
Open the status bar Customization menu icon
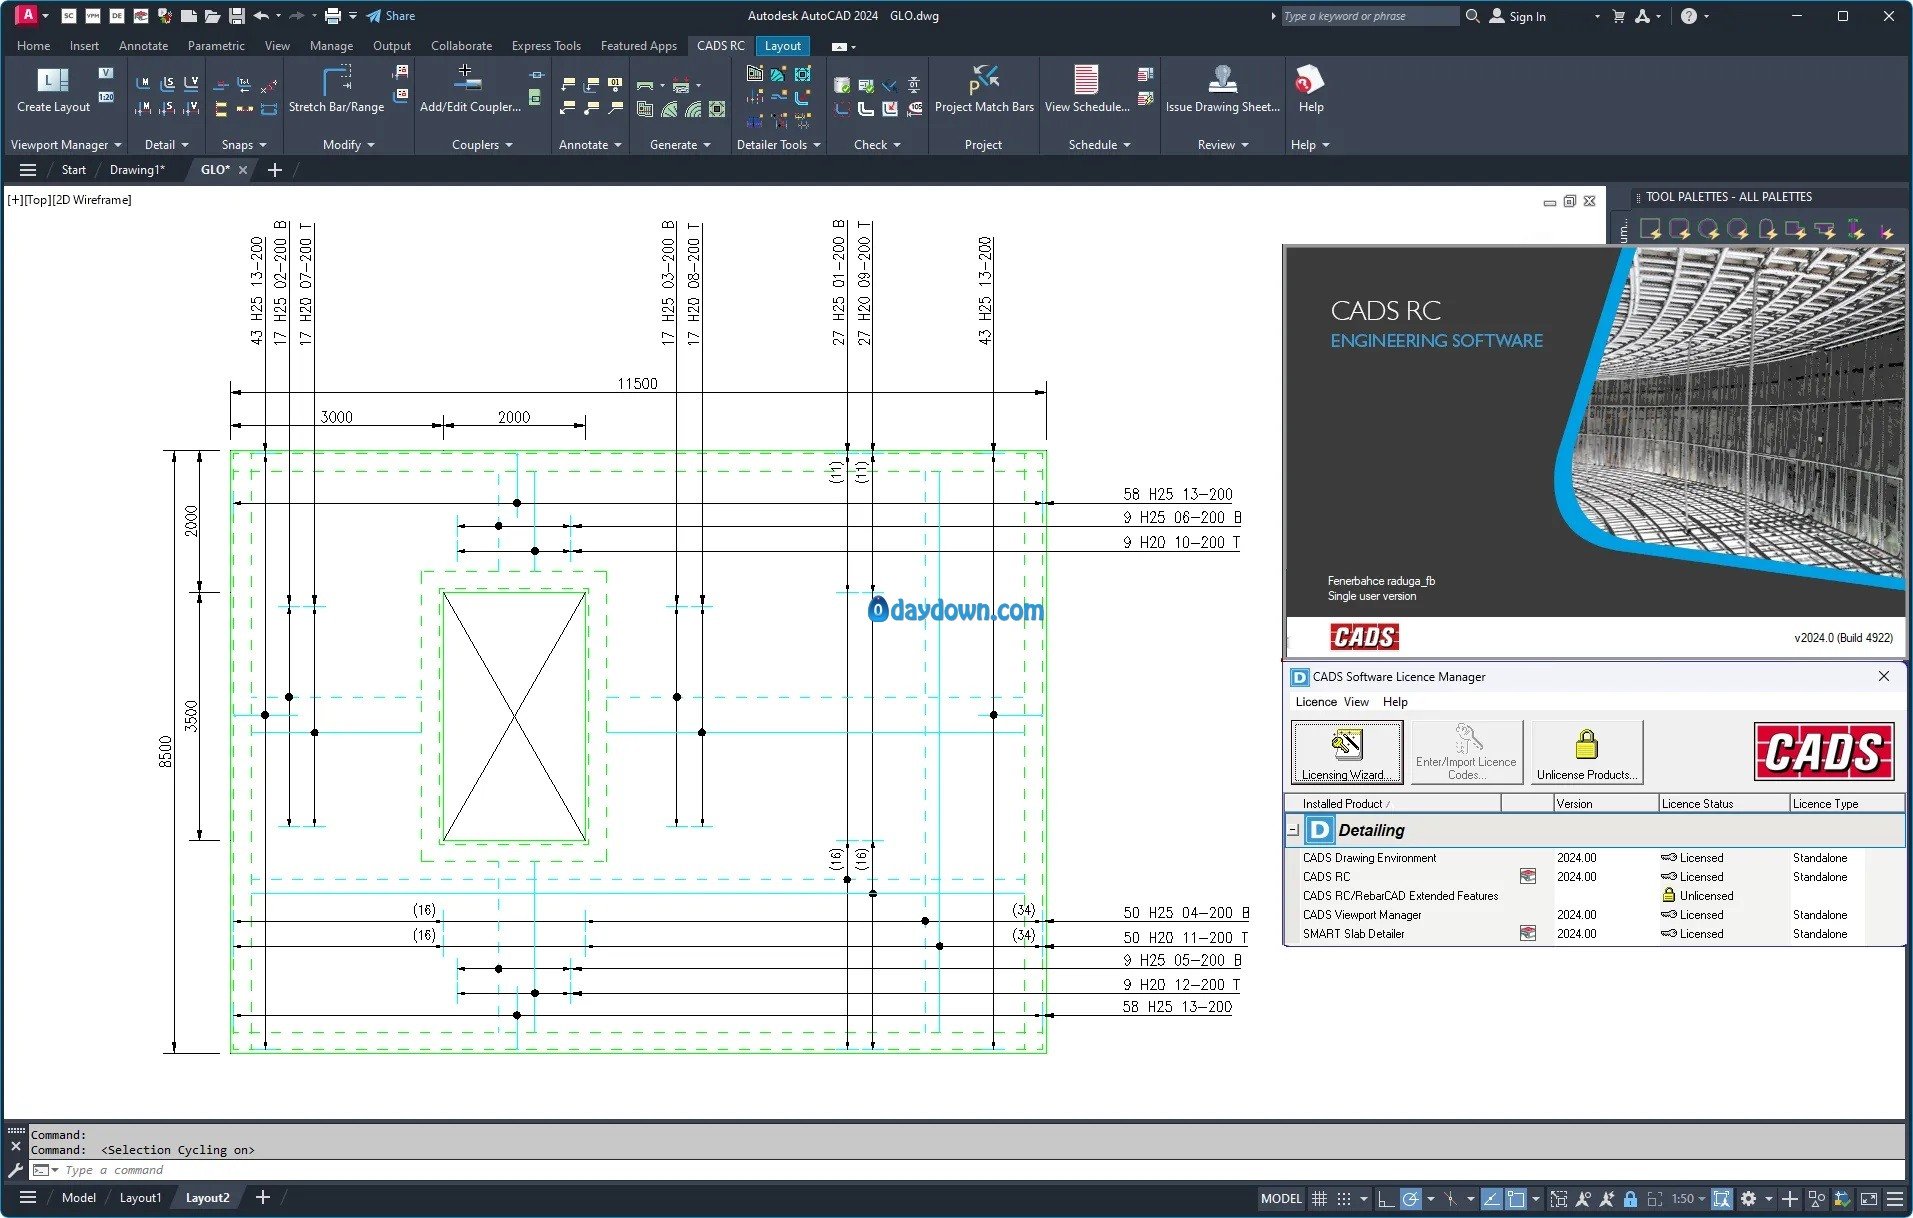(1894, 1198)
